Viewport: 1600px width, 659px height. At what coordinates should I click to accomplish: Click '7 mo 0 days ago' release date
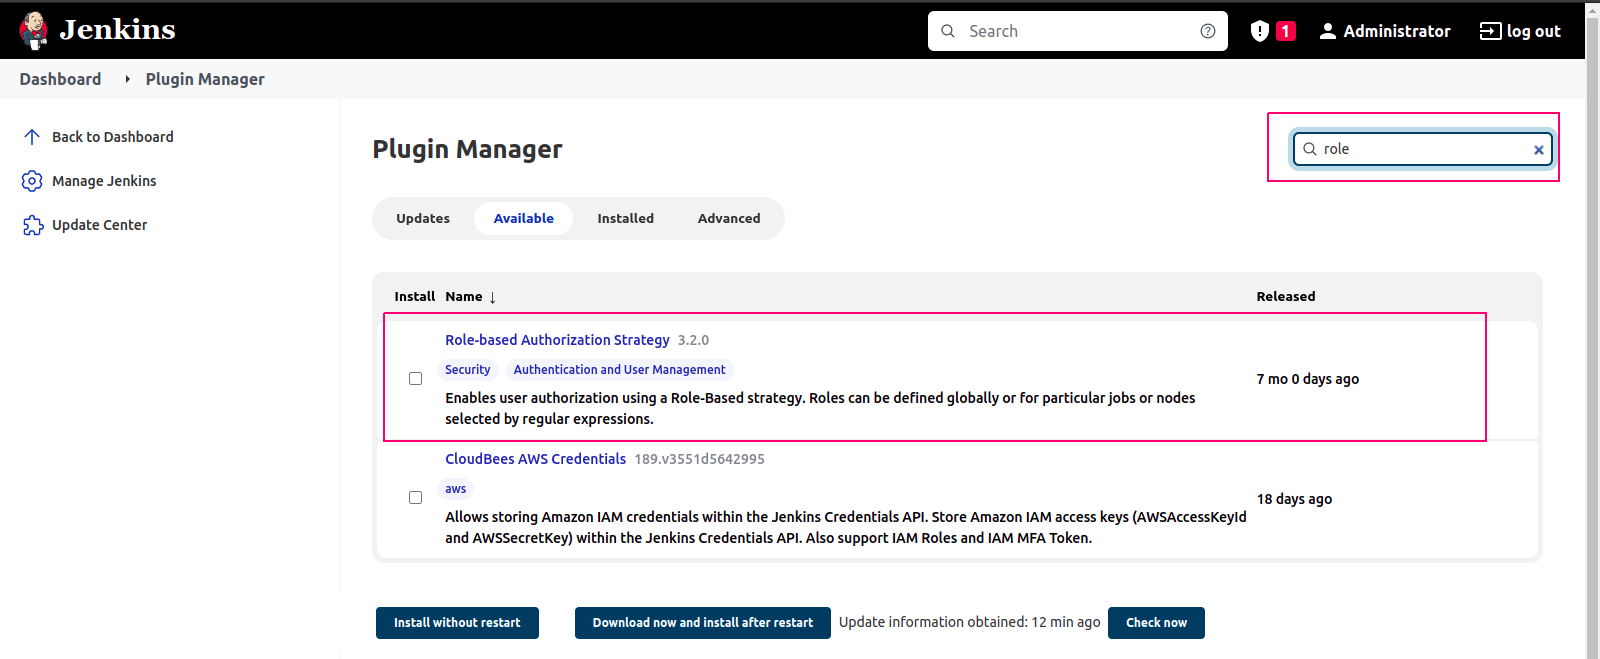coord(1307,379)
